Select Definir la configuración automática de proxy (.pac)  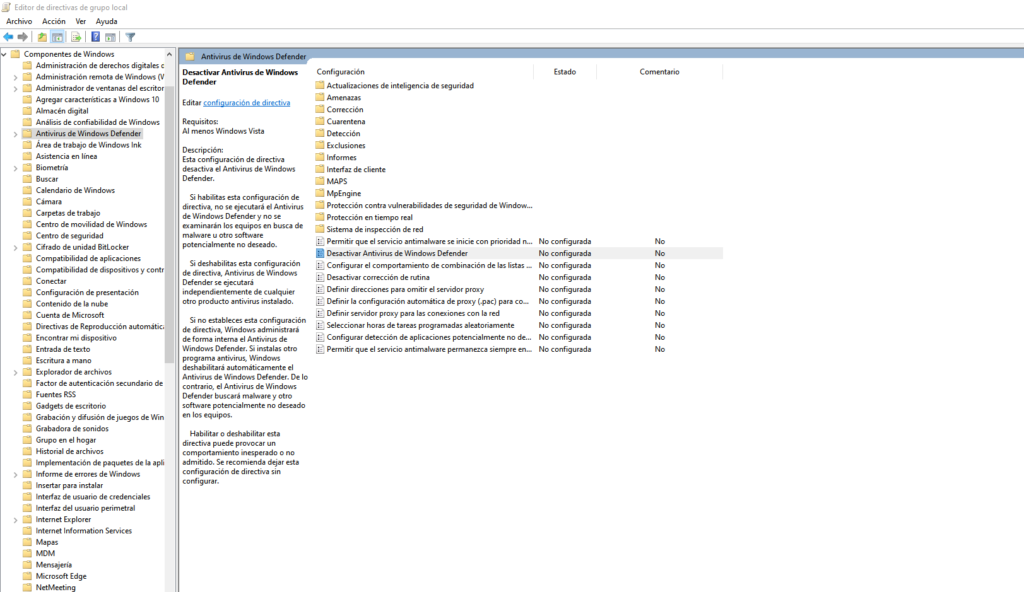point(428,301)
